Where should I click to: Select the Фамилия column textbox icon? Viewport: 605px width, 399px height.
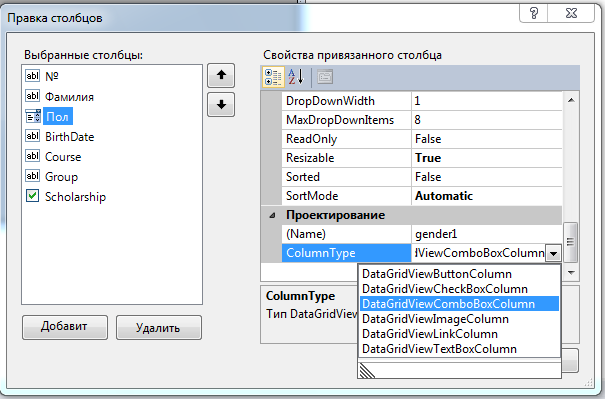click(32, 96)
